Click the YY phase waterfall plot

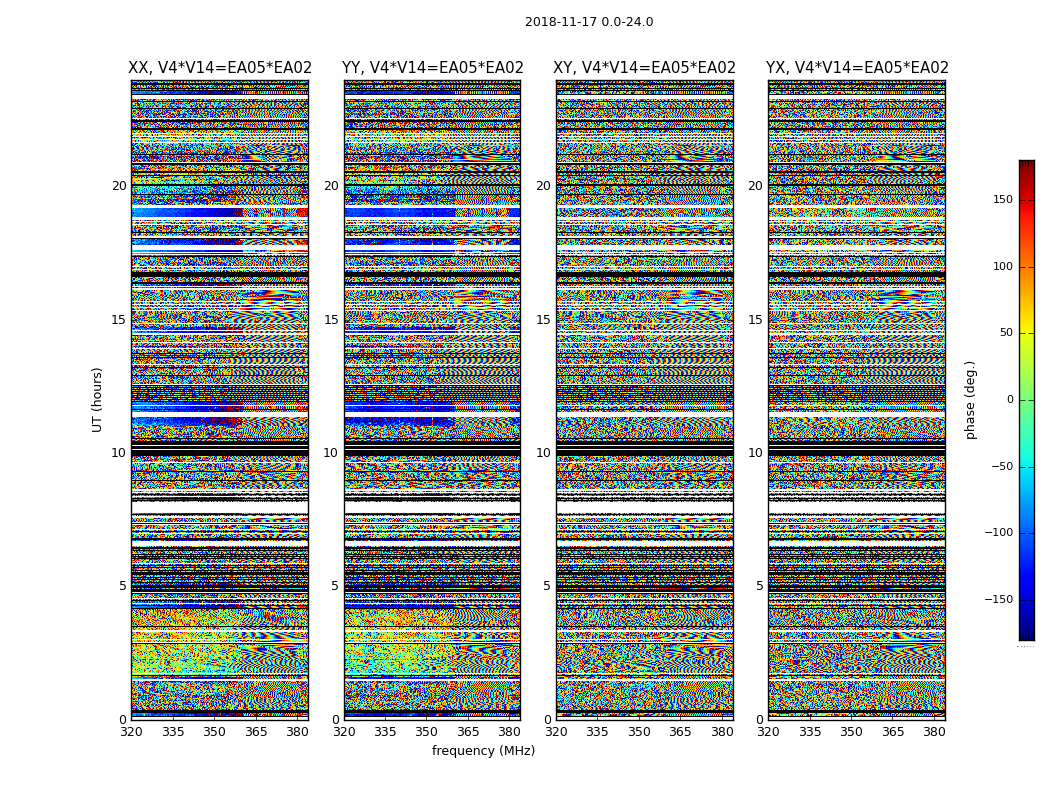click(433, 400)
